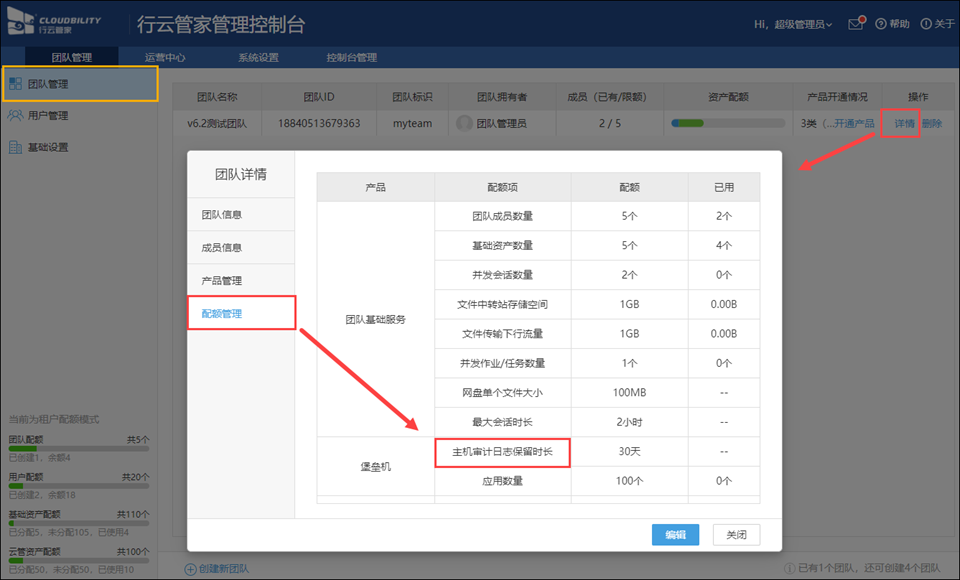
Task: Click the 删除 link in team row
Action: 931,123
